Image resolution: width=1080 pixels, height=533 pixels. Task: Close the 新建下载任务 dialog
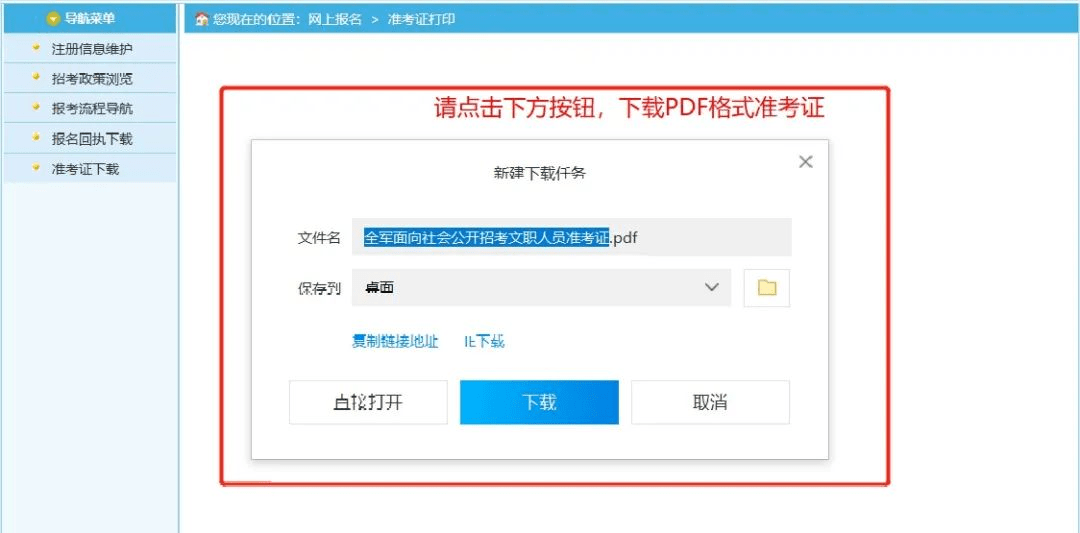[805, 162]
